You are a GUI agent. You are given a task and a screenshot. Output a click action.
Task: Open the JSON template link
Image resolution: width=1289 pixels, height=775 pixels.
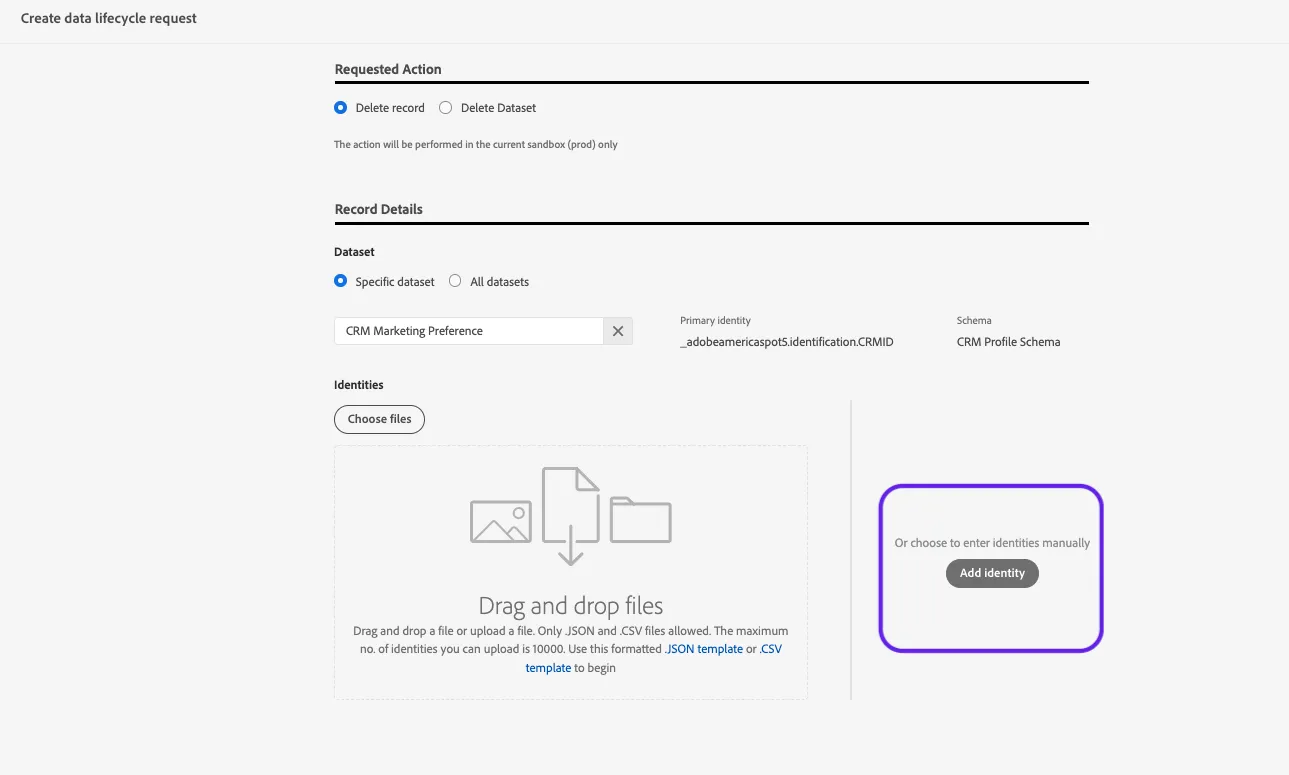(x=704, y=649)
